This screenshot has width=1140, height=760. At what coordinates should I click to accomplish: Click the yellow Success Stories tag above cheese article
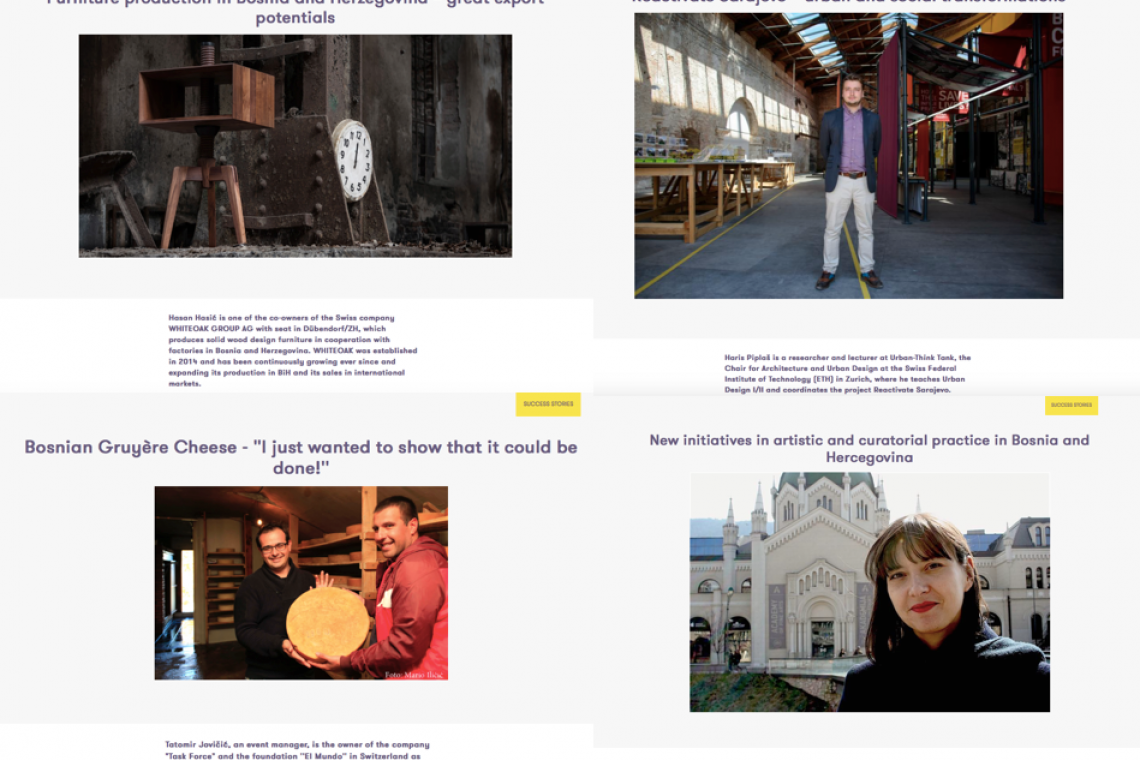pyautogui.click(x=548, y=404)
